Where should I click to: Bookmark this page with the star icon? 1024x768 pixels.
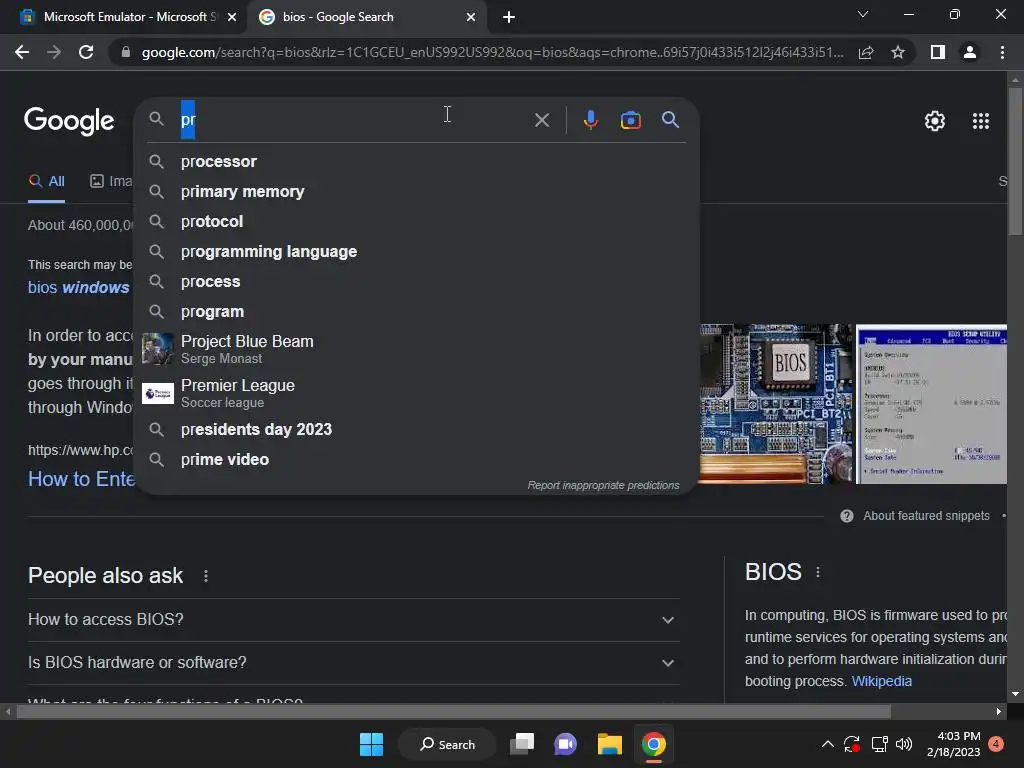(x=898, y=52)
